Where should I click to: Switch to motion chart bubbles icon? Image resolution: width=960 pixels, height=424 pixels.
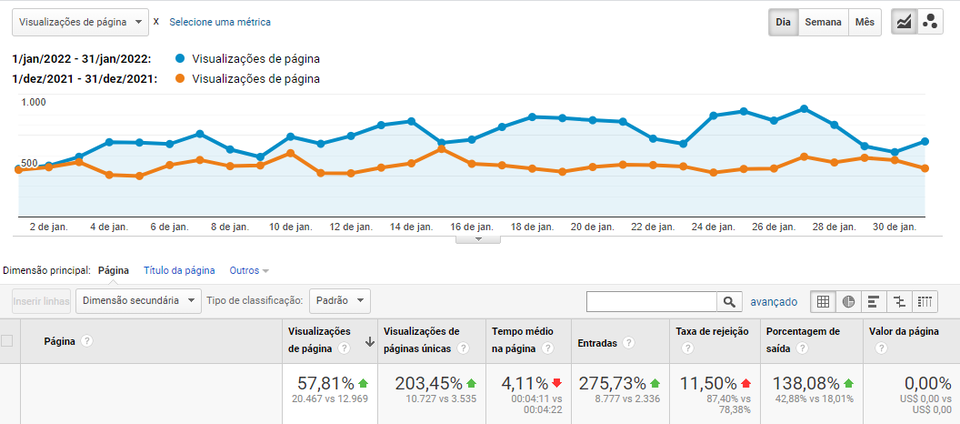[930, 22]
